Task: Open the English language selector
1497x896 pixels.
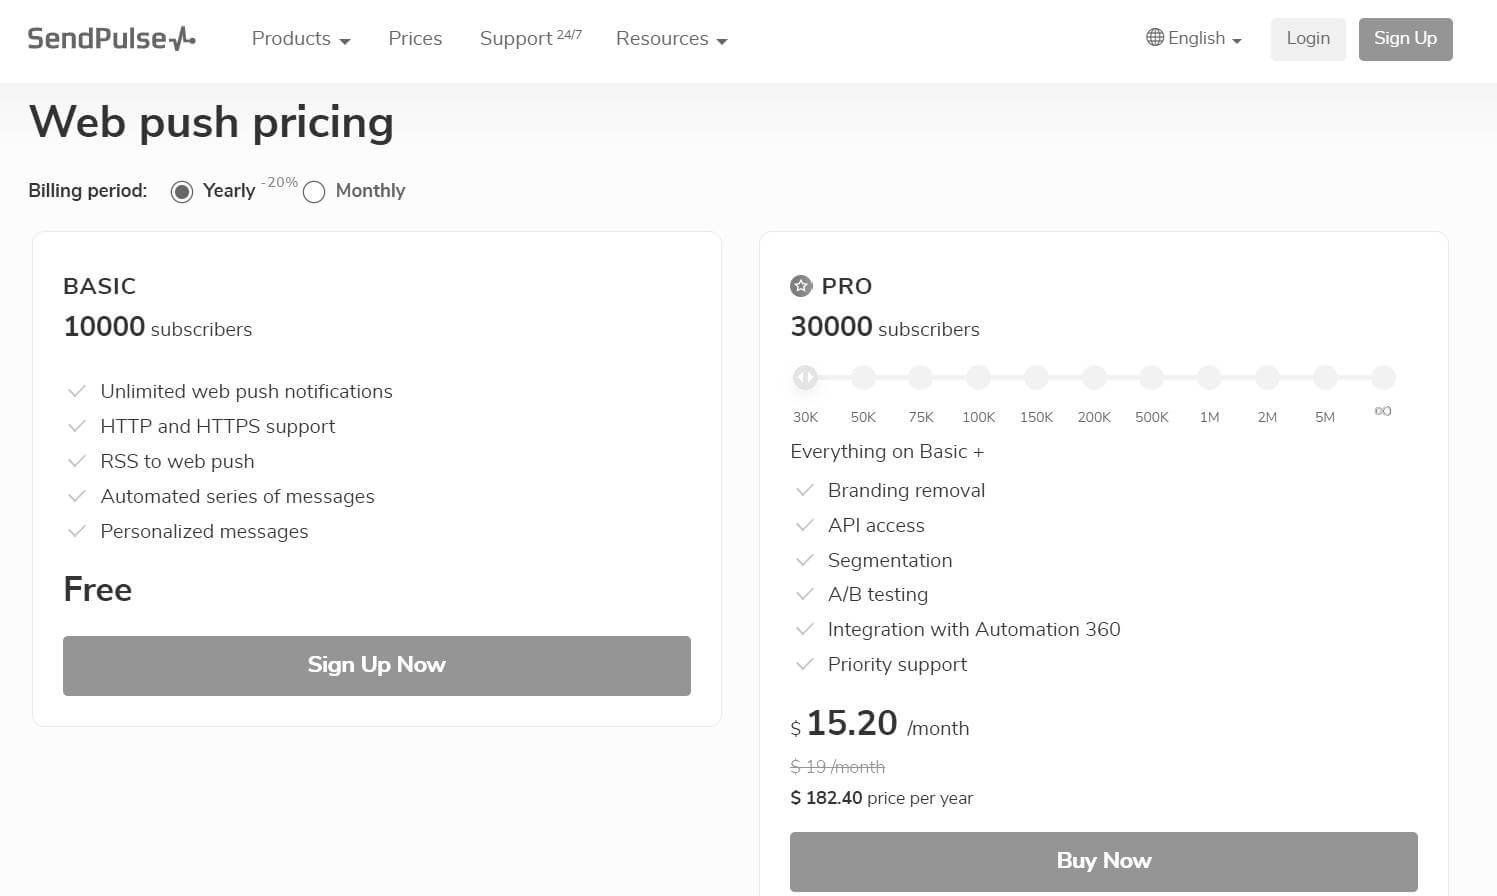Action: coord(1194,39)
